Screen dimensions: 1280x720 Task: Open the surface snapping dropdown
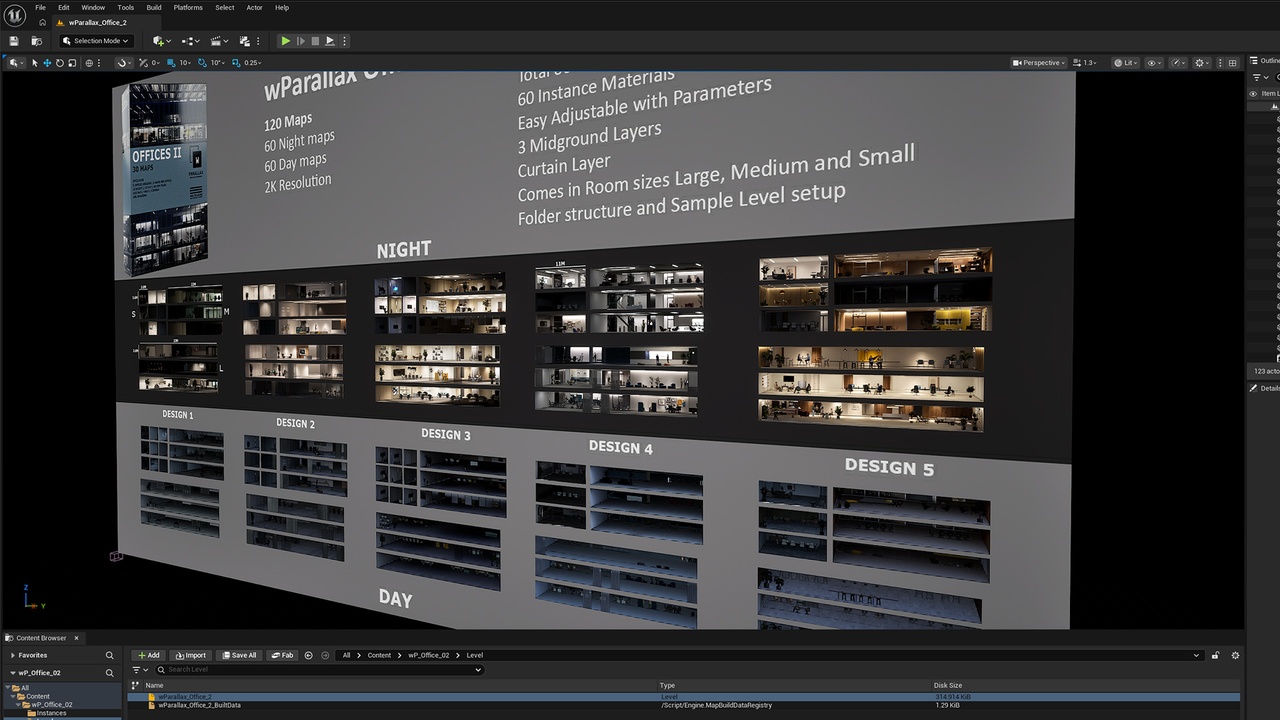124,63
